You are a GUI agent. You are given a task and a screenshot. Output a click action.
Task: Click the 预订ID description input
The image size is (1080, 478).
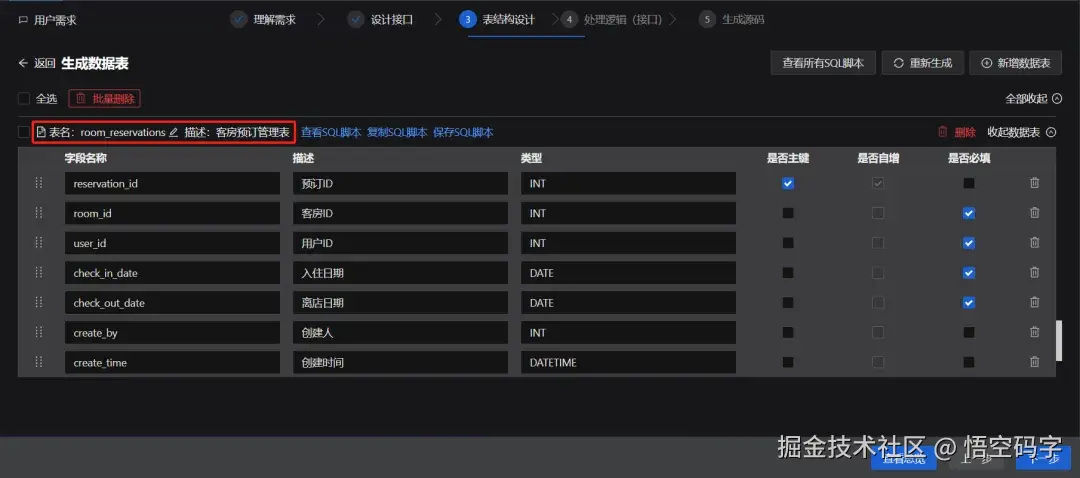pyautogui.click(x=400, y=183)
